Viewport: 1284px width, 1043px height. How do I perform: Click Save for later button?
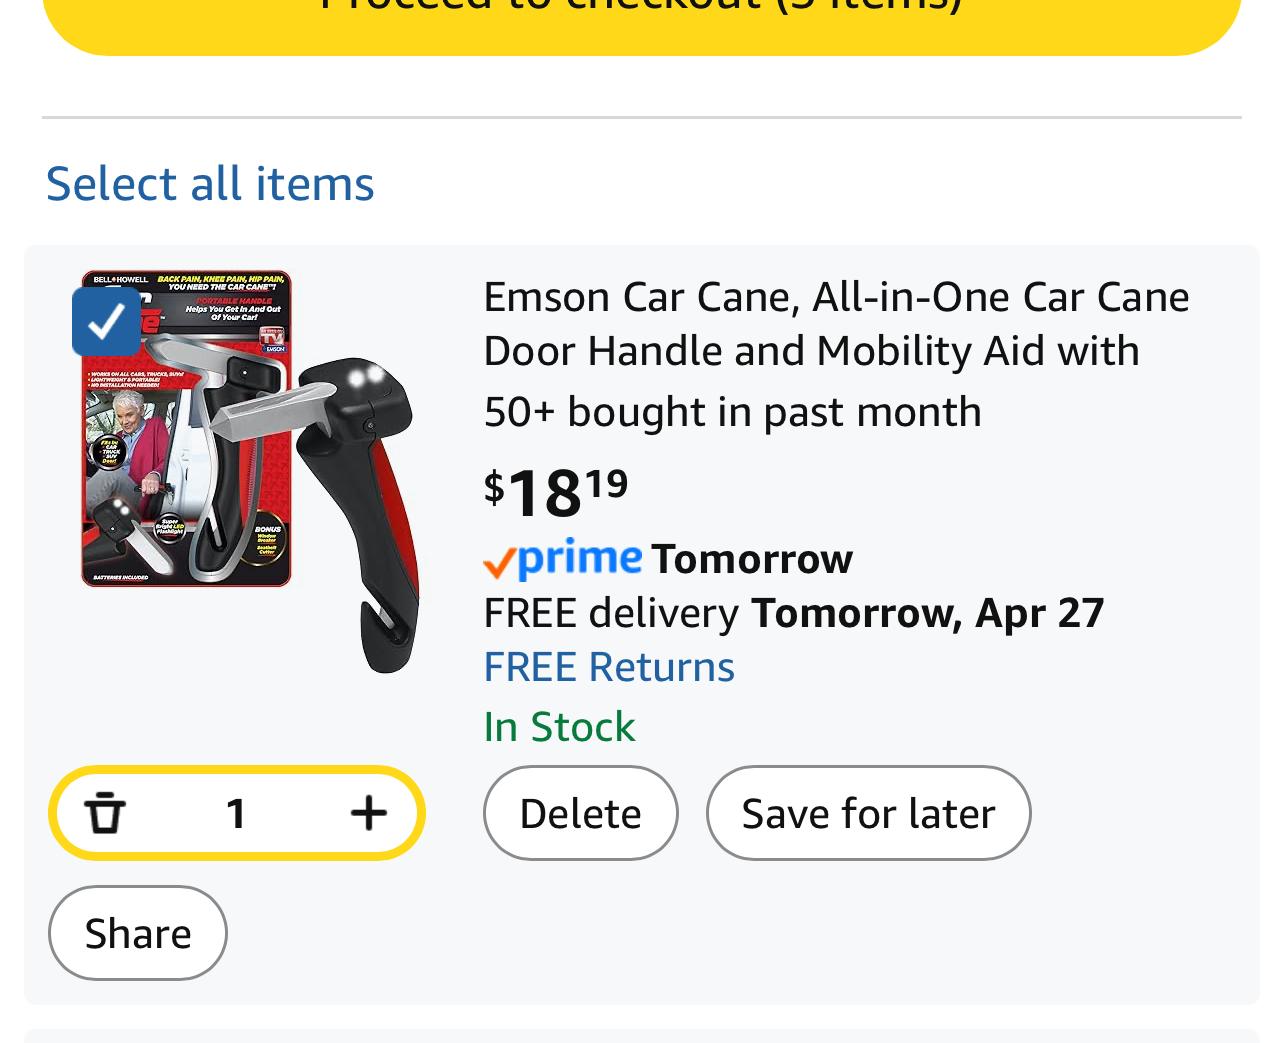pos(868,813)
